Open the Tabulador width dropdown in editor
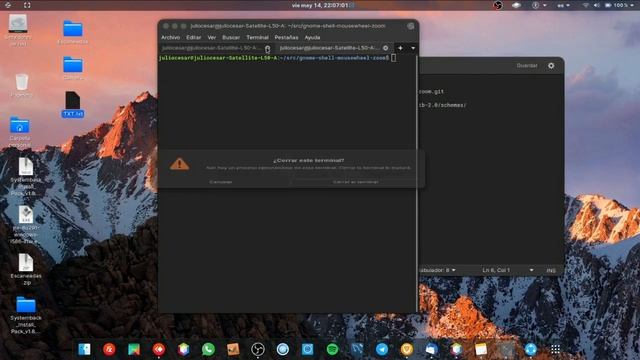 (437, 270)
